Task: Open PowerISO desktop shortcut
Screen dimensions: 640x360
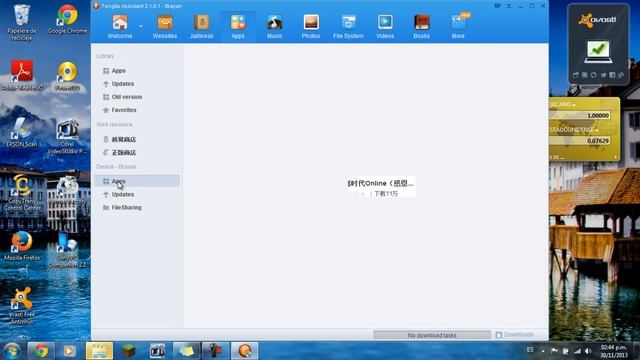Action: [67, 76]
